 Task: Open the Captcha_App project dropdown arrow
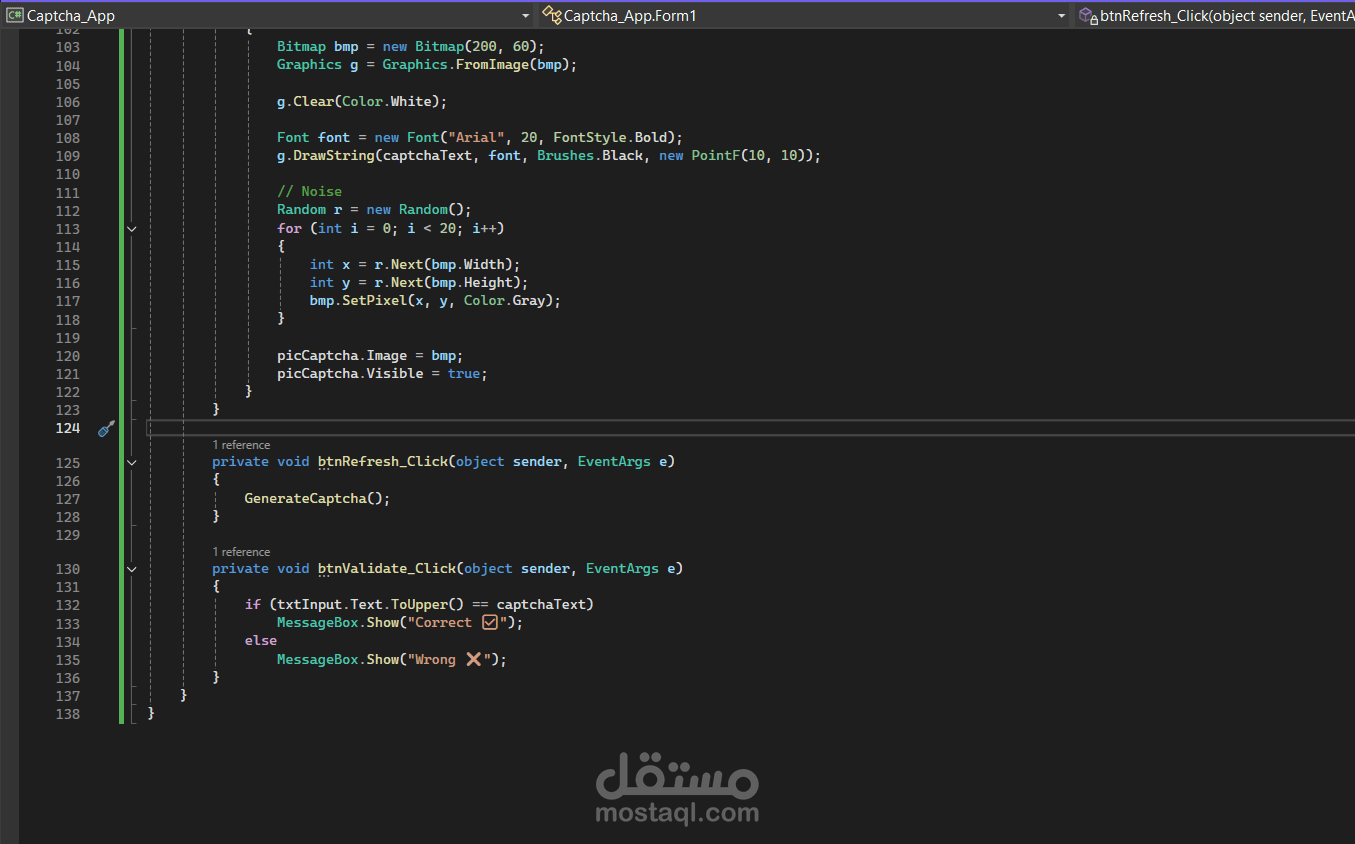coord(526,16)
